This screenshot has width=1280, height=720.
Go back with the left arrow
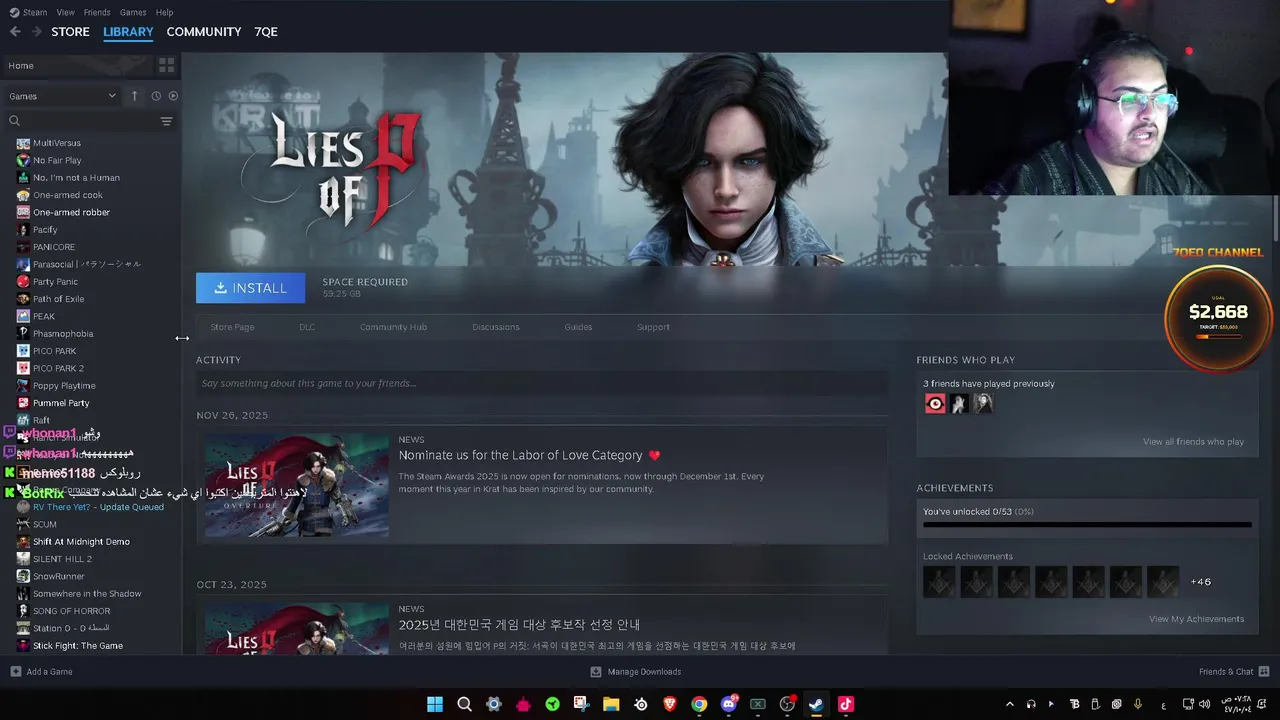(x=15, y=32)
